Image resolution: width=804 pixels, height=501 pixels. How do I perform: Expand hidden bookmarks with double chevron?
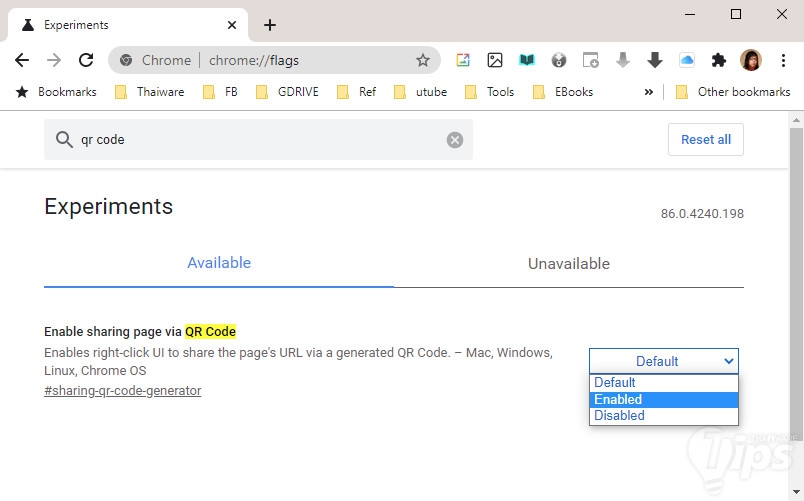(649, 92)
